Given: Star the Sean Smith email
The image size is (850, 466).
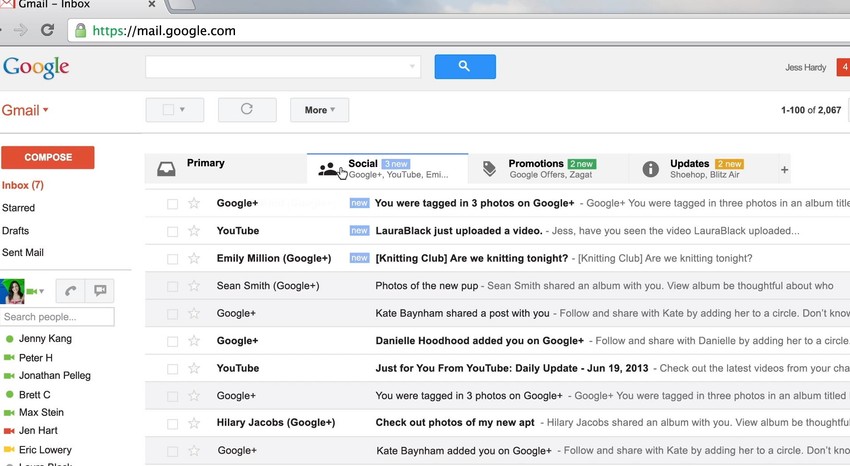Looking at the screenshot, I should 194,286.
